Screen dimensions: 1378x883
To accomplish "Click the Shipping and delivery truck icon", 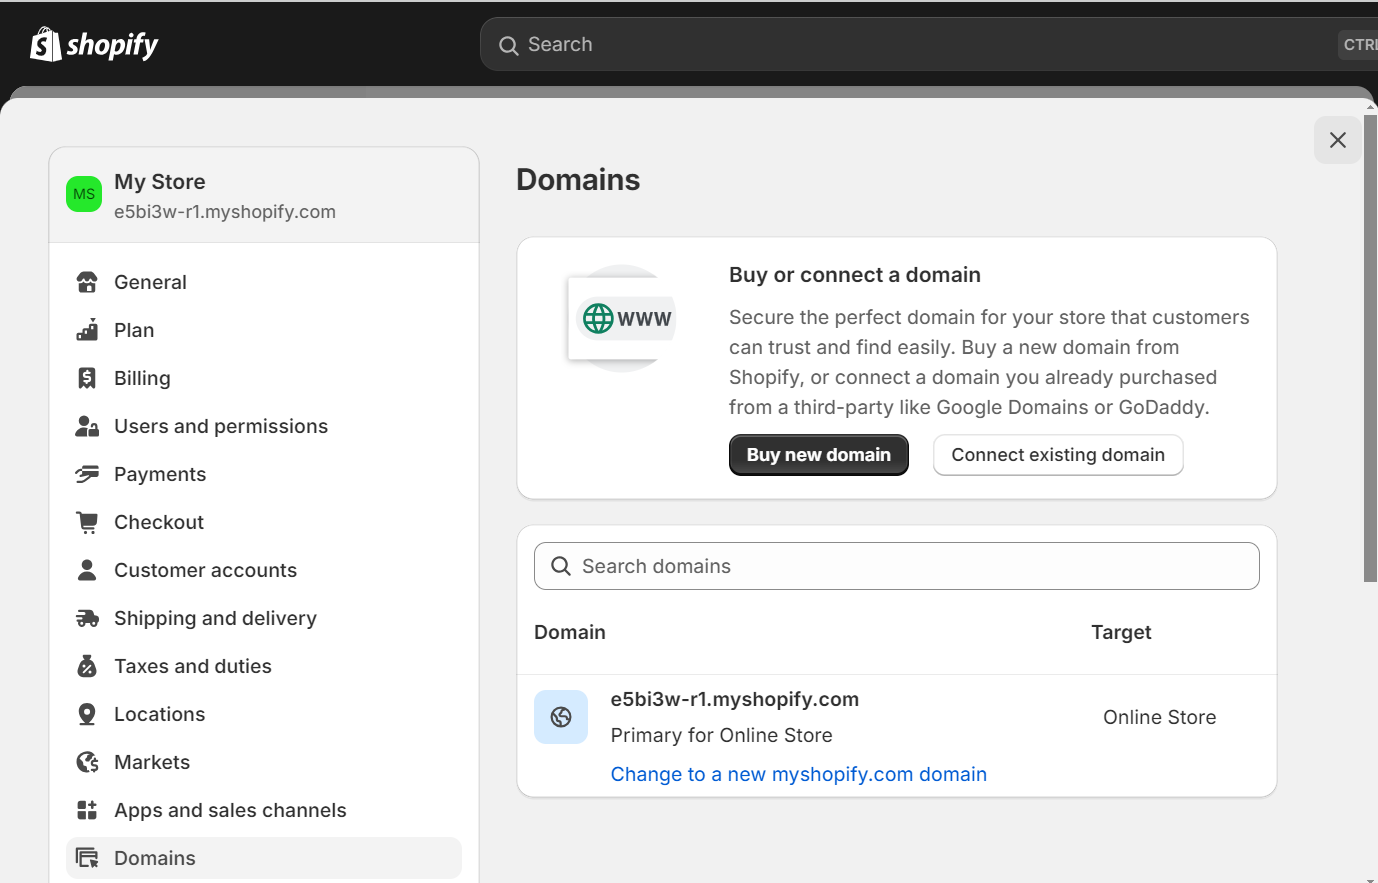I will (x=87, y=618).
